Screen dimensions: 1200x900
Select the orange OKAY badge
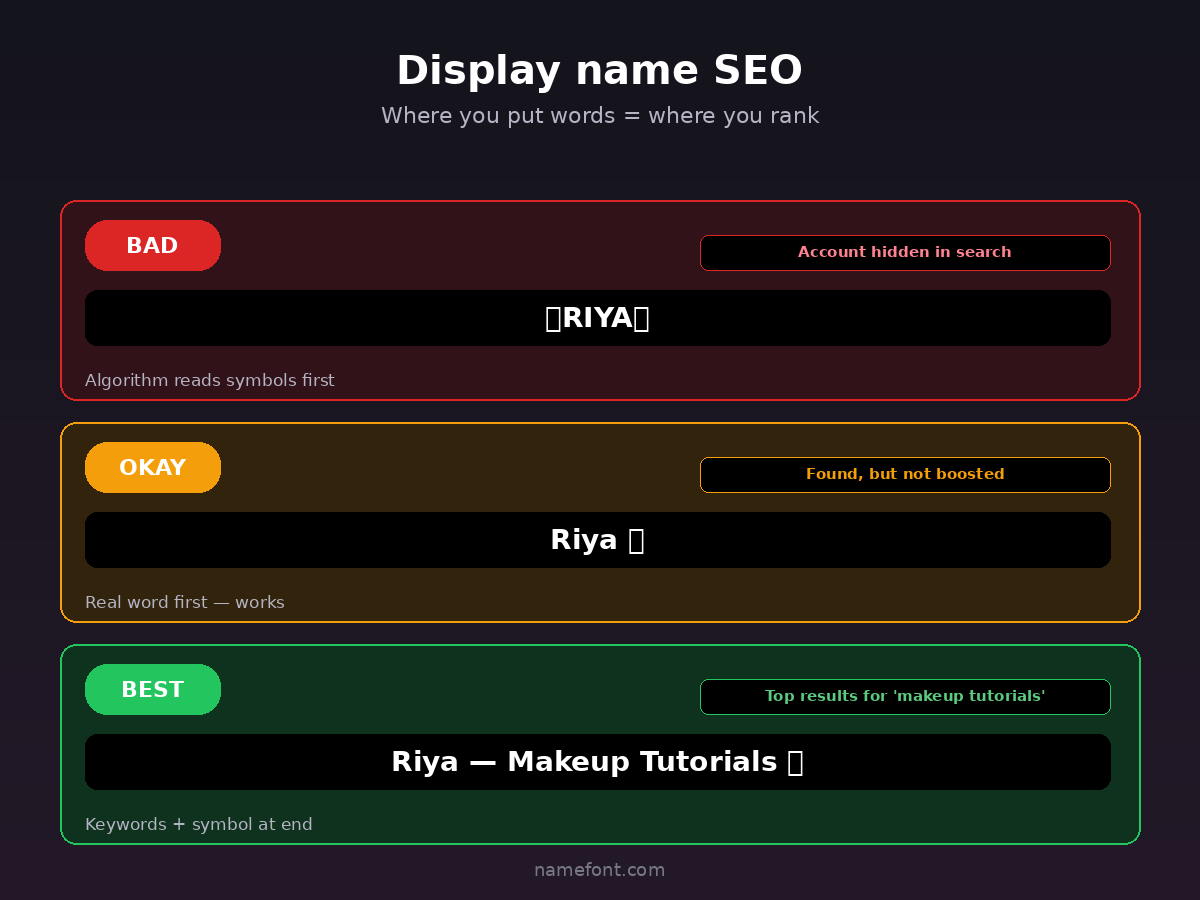tap(153, 468)
